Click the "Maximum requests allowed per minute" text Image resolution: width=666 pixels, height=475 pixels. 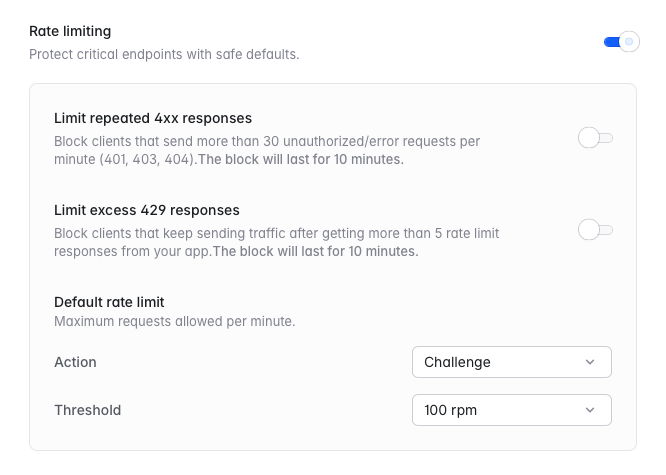[x=174, y=321]
